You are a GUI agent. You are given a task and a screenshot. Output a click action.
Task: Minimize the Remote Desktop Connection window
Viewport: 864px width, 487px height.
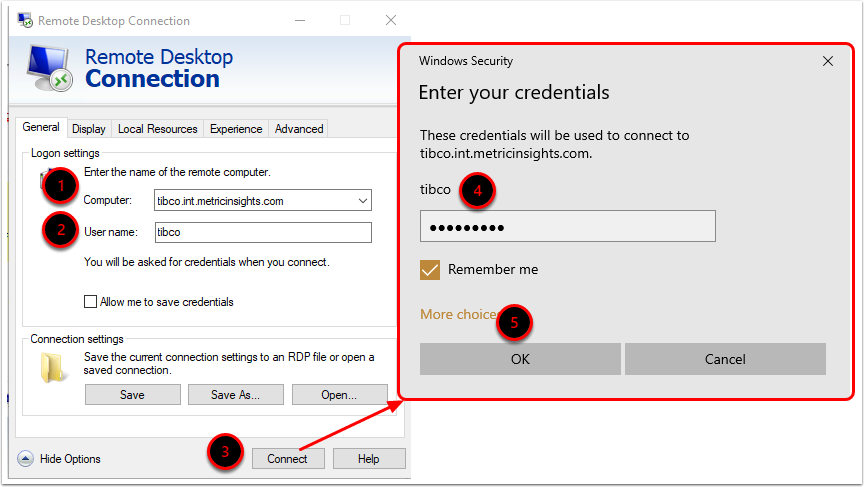pyautogui.click(x=300, y=20)
